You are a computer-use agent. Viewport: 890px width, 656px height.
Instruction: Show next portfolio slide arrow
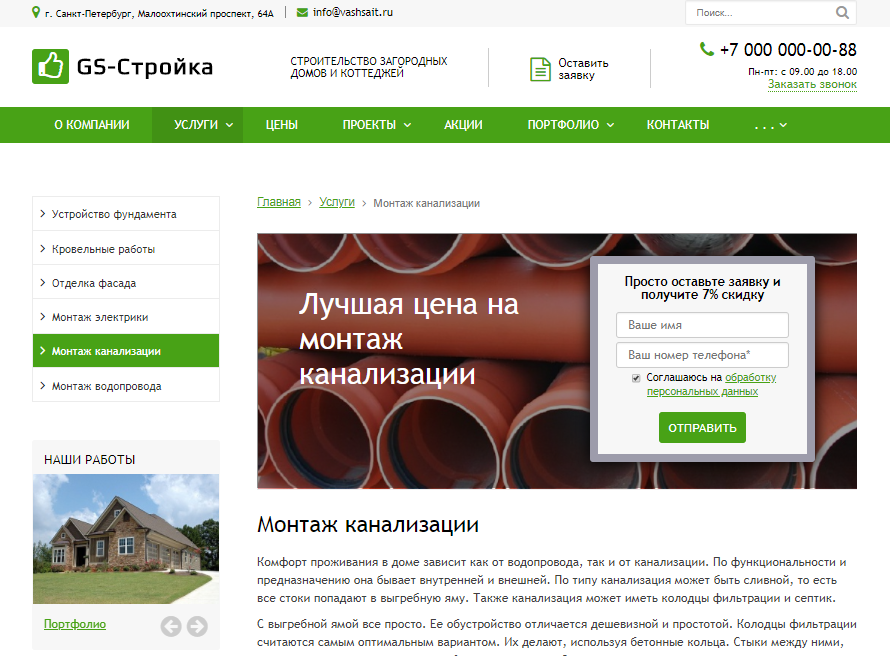pos(197,626)
